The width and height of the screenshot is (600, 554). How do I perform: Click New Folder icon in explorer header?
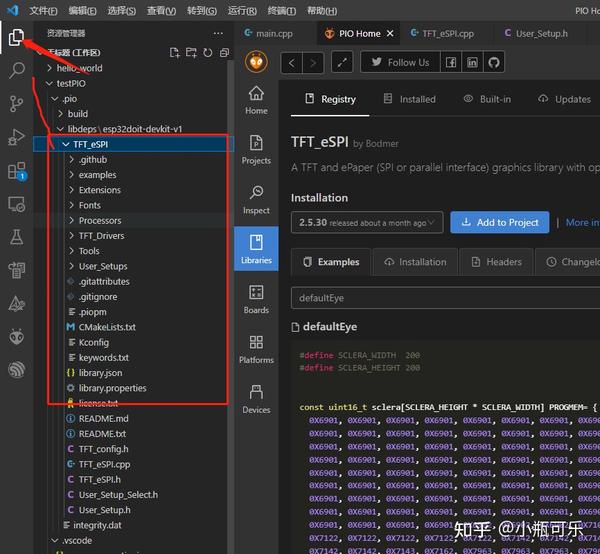tap(191, 53)
